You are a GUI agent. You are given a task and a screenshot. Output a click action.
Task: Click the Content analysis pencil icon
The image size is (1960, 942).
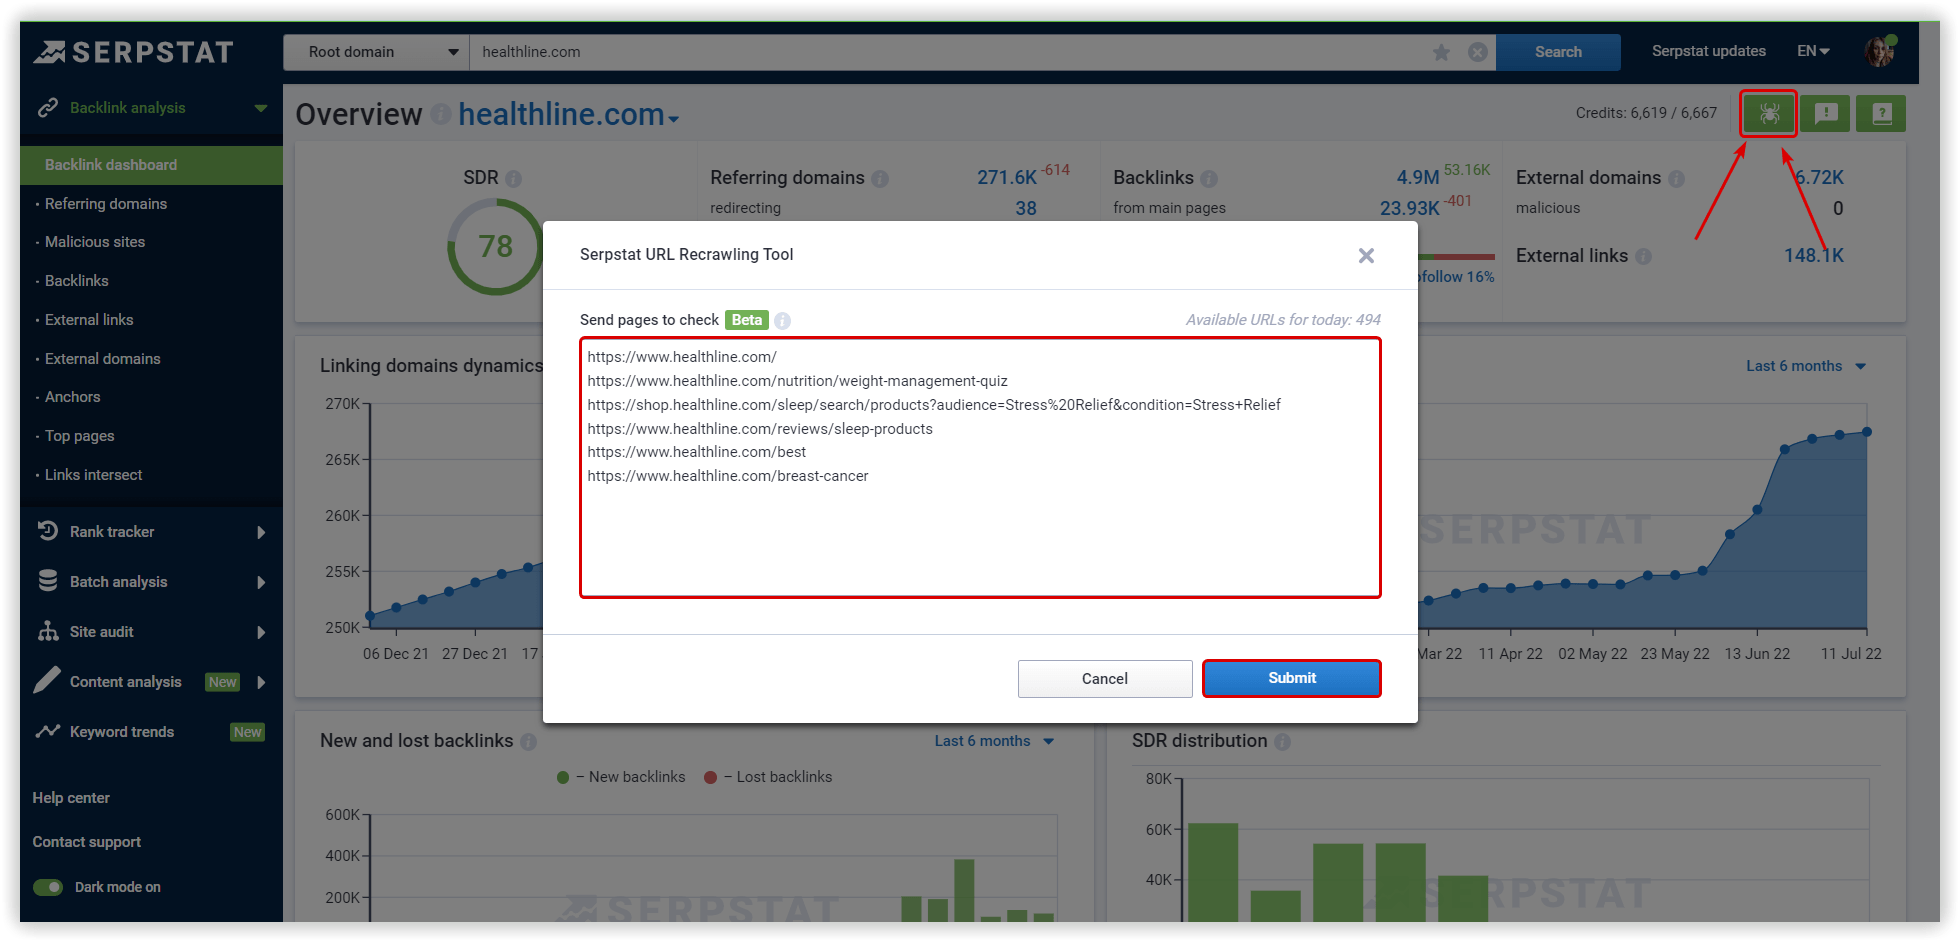[47, 680]
